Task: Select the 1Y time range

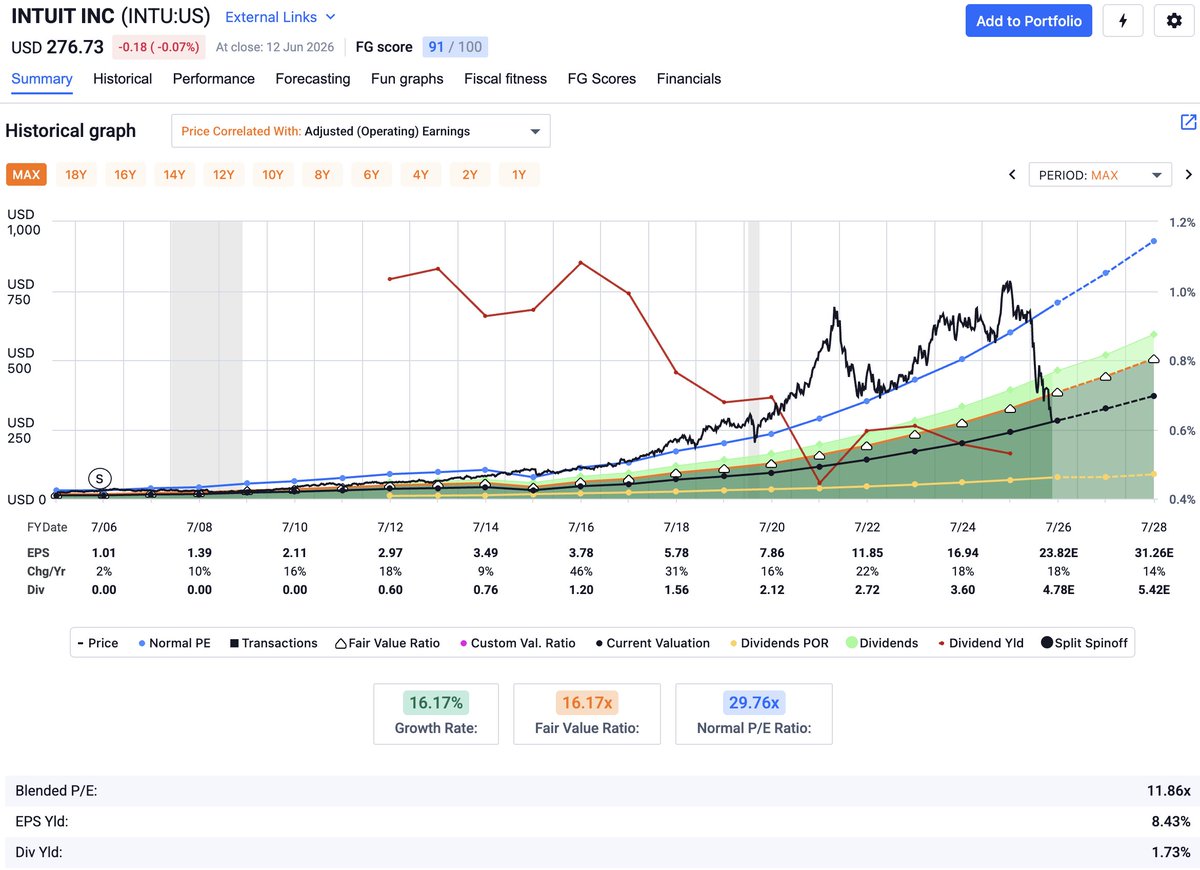Action: tap(519, 175)
